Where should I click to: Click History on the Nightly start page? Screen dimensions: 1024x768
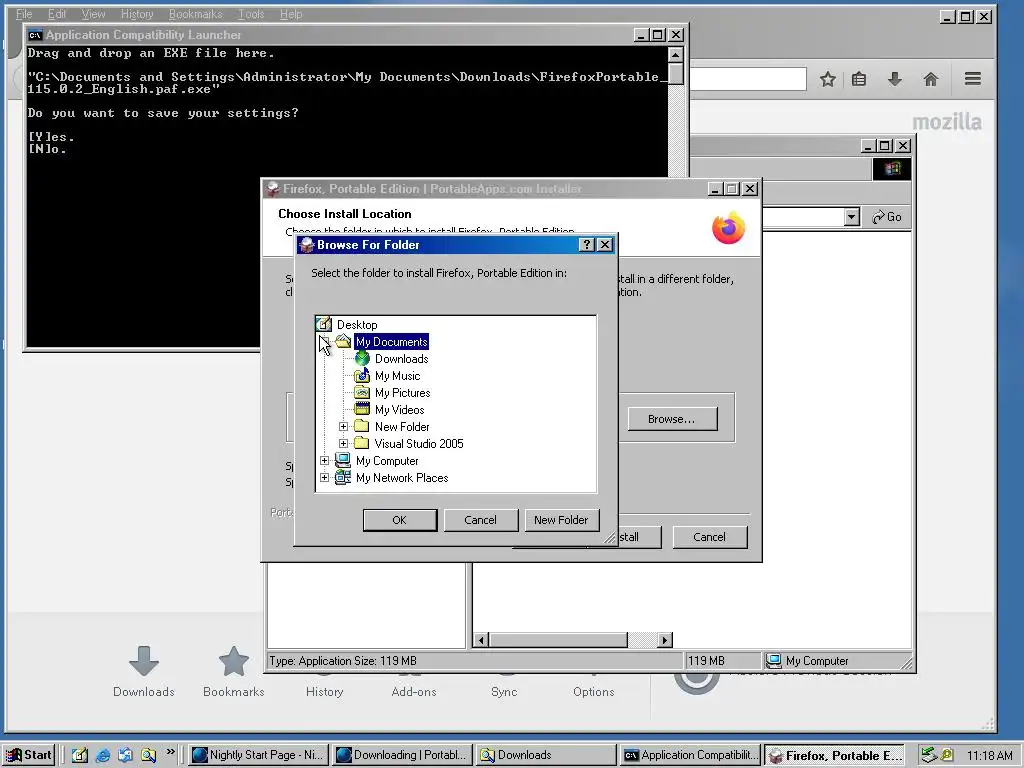coord(324,692)
